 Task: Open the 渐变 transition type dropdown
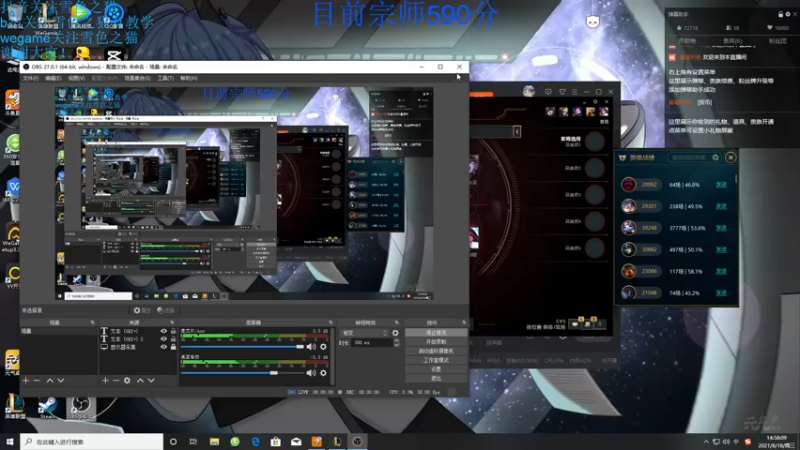364,333
